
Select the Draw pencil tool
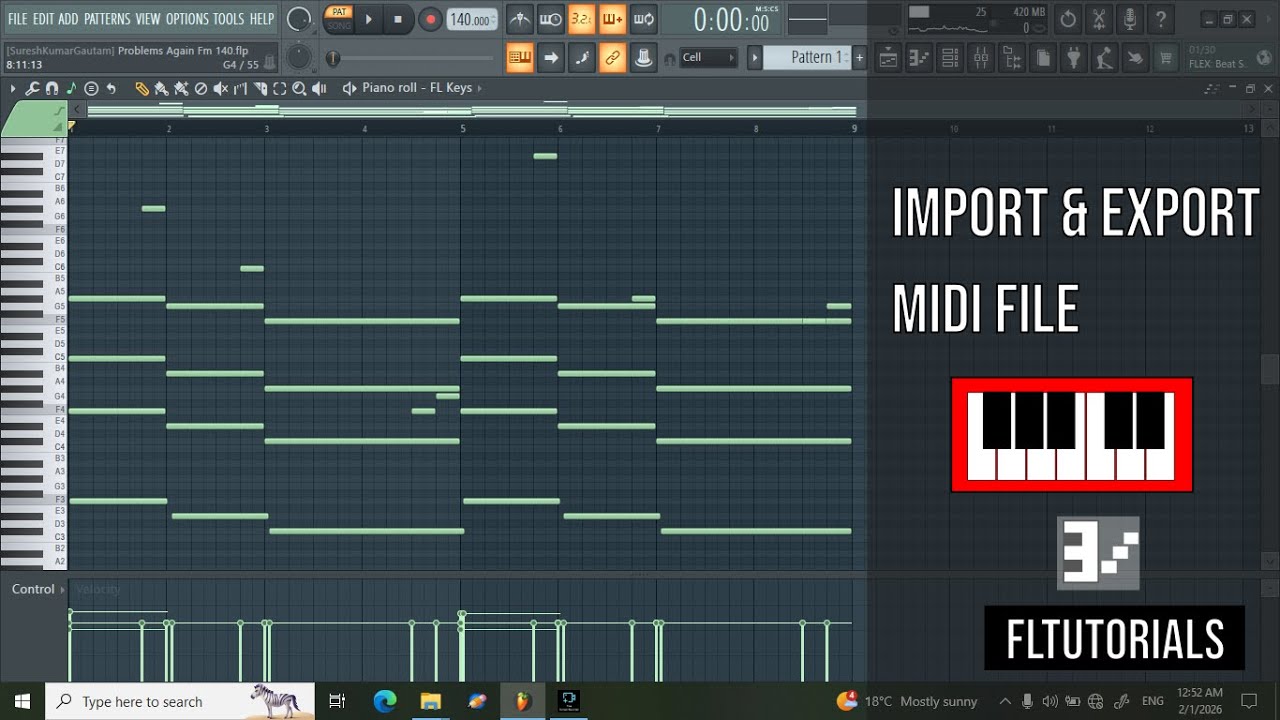coord(142,88)
